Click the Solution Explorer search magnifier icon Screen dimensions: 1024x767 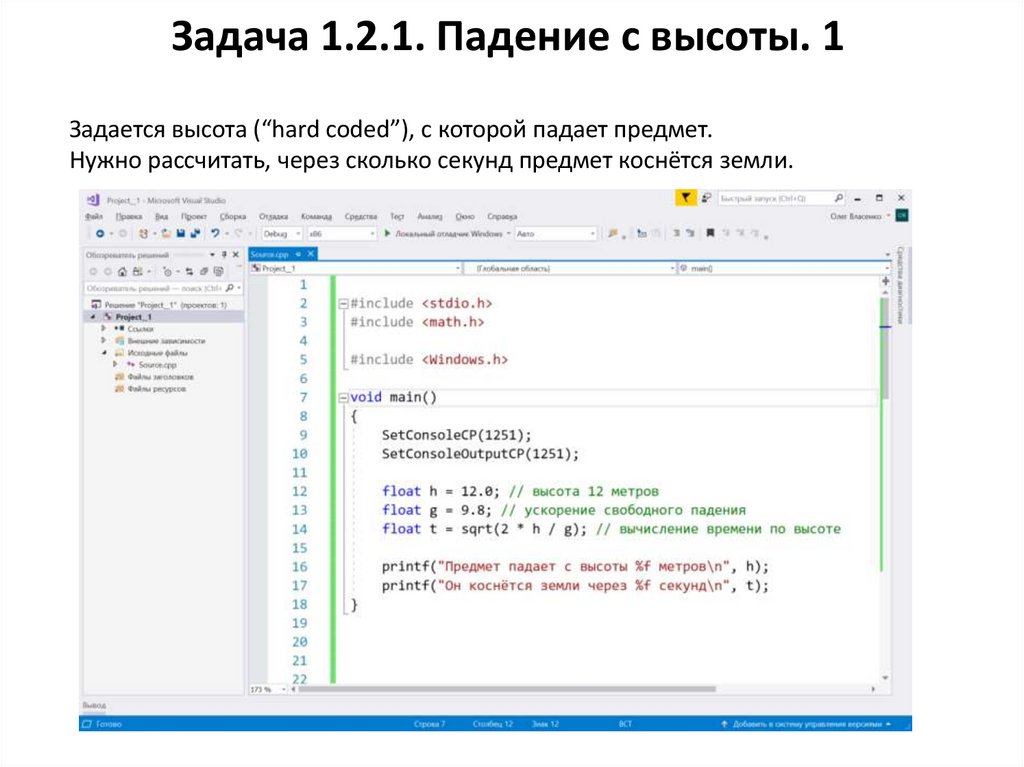pyautogui.click(x=229, y=287)
